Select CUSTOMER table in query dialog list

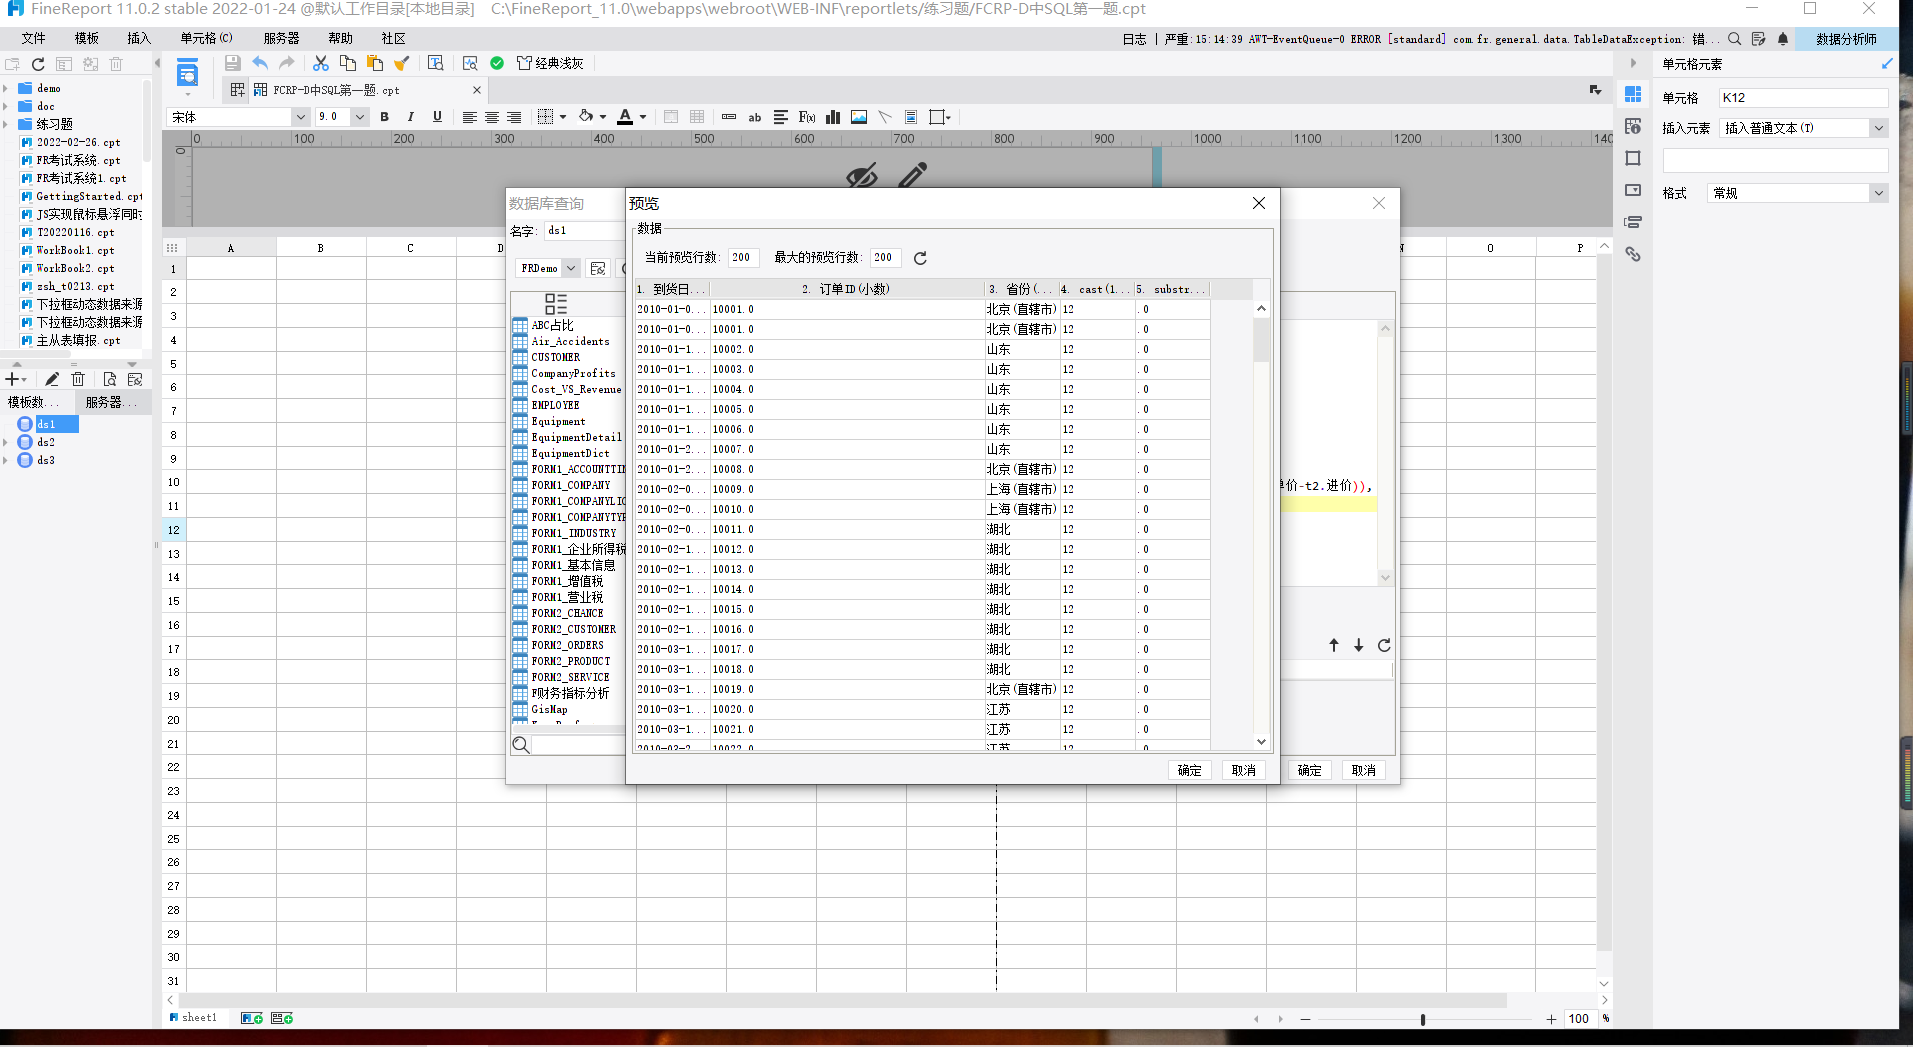click(556, 357)
